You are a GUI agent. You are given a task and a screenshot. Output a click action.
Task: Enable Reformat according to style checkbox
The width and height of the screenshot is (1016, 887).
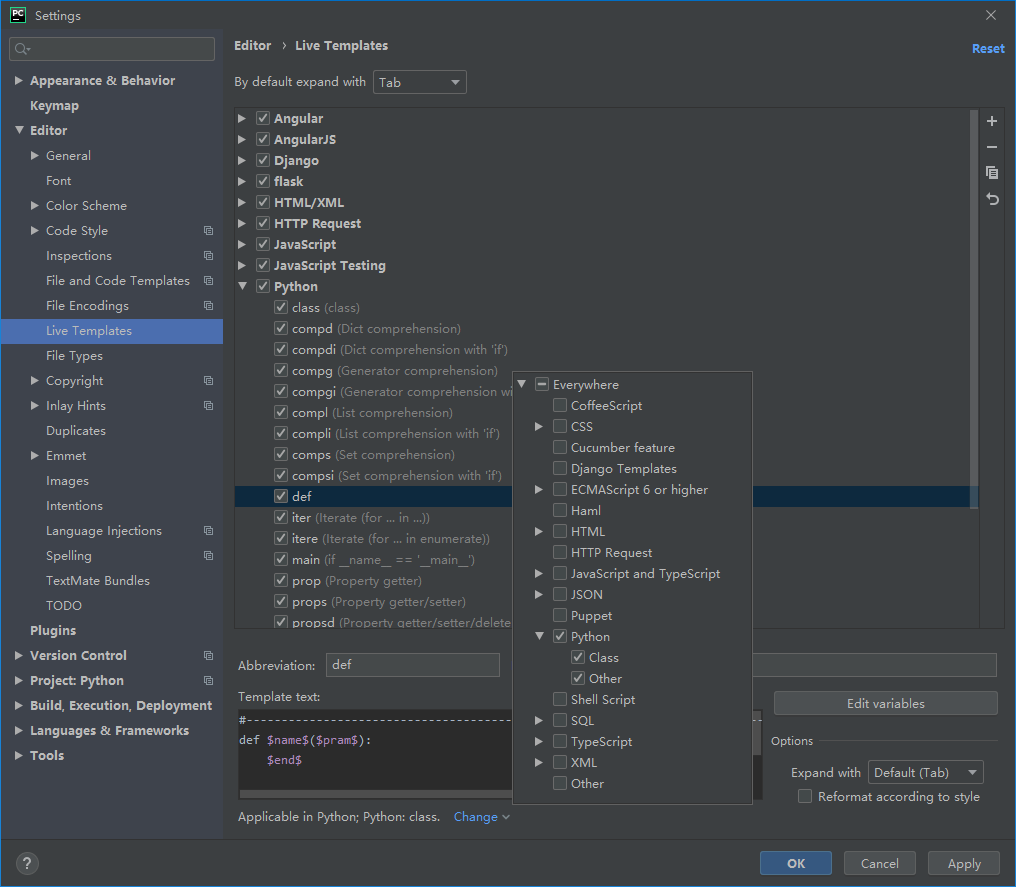click(x=805, y=796)
